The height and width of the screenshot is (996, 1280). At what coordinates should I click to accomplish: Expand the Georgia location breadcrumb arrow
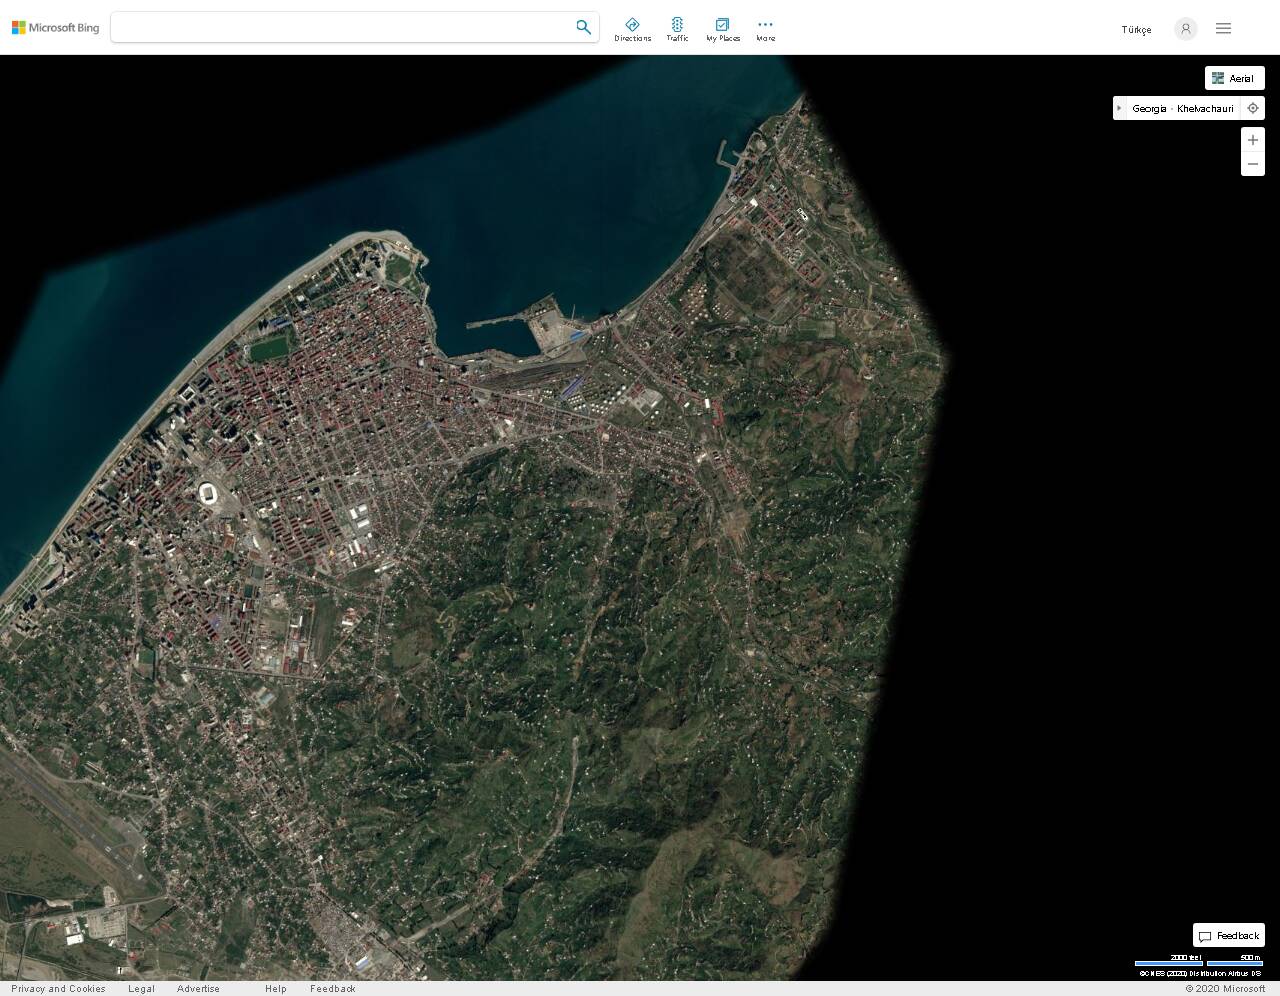pyautogui.click(x=1120, y=108)
